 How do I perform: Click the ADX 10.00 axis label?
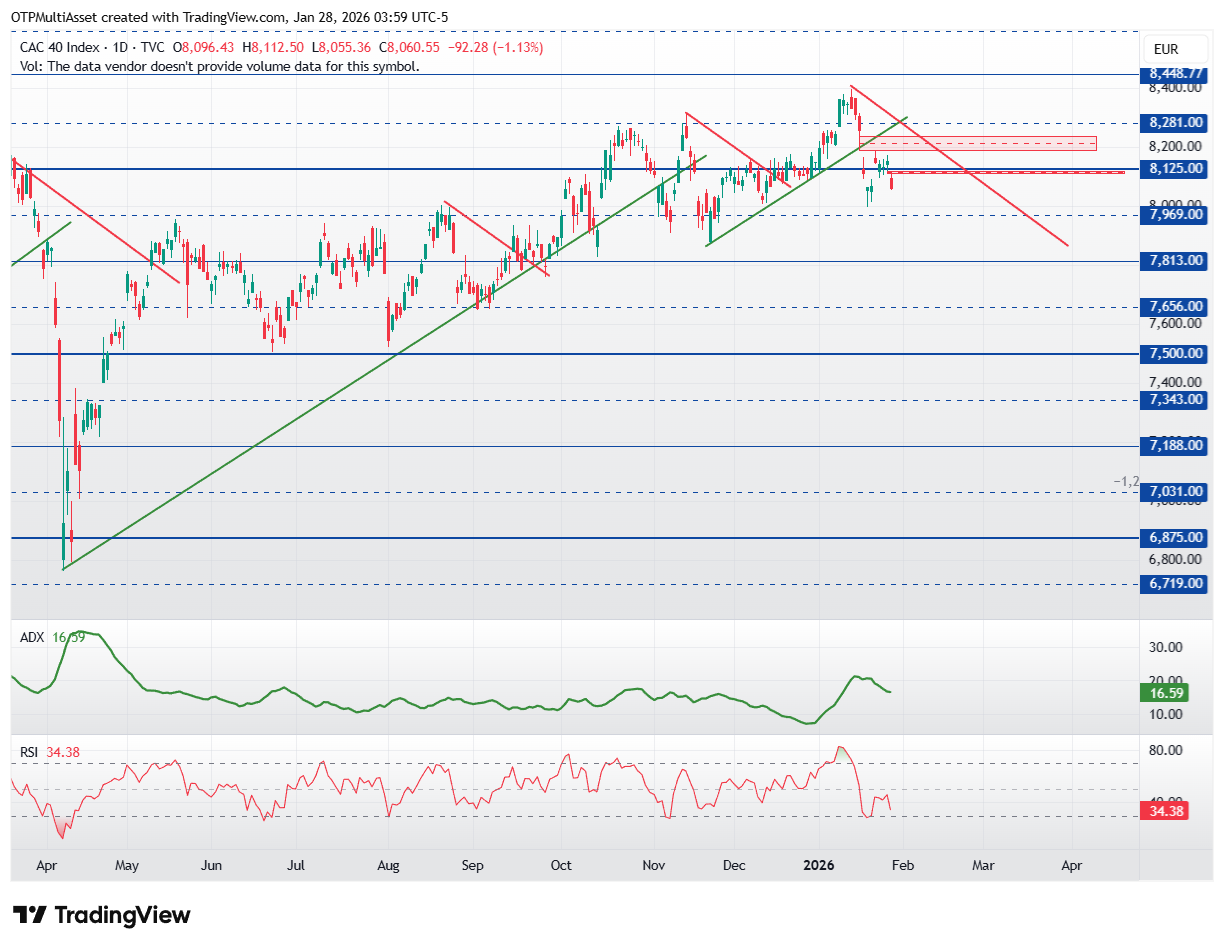(1167, 714)
